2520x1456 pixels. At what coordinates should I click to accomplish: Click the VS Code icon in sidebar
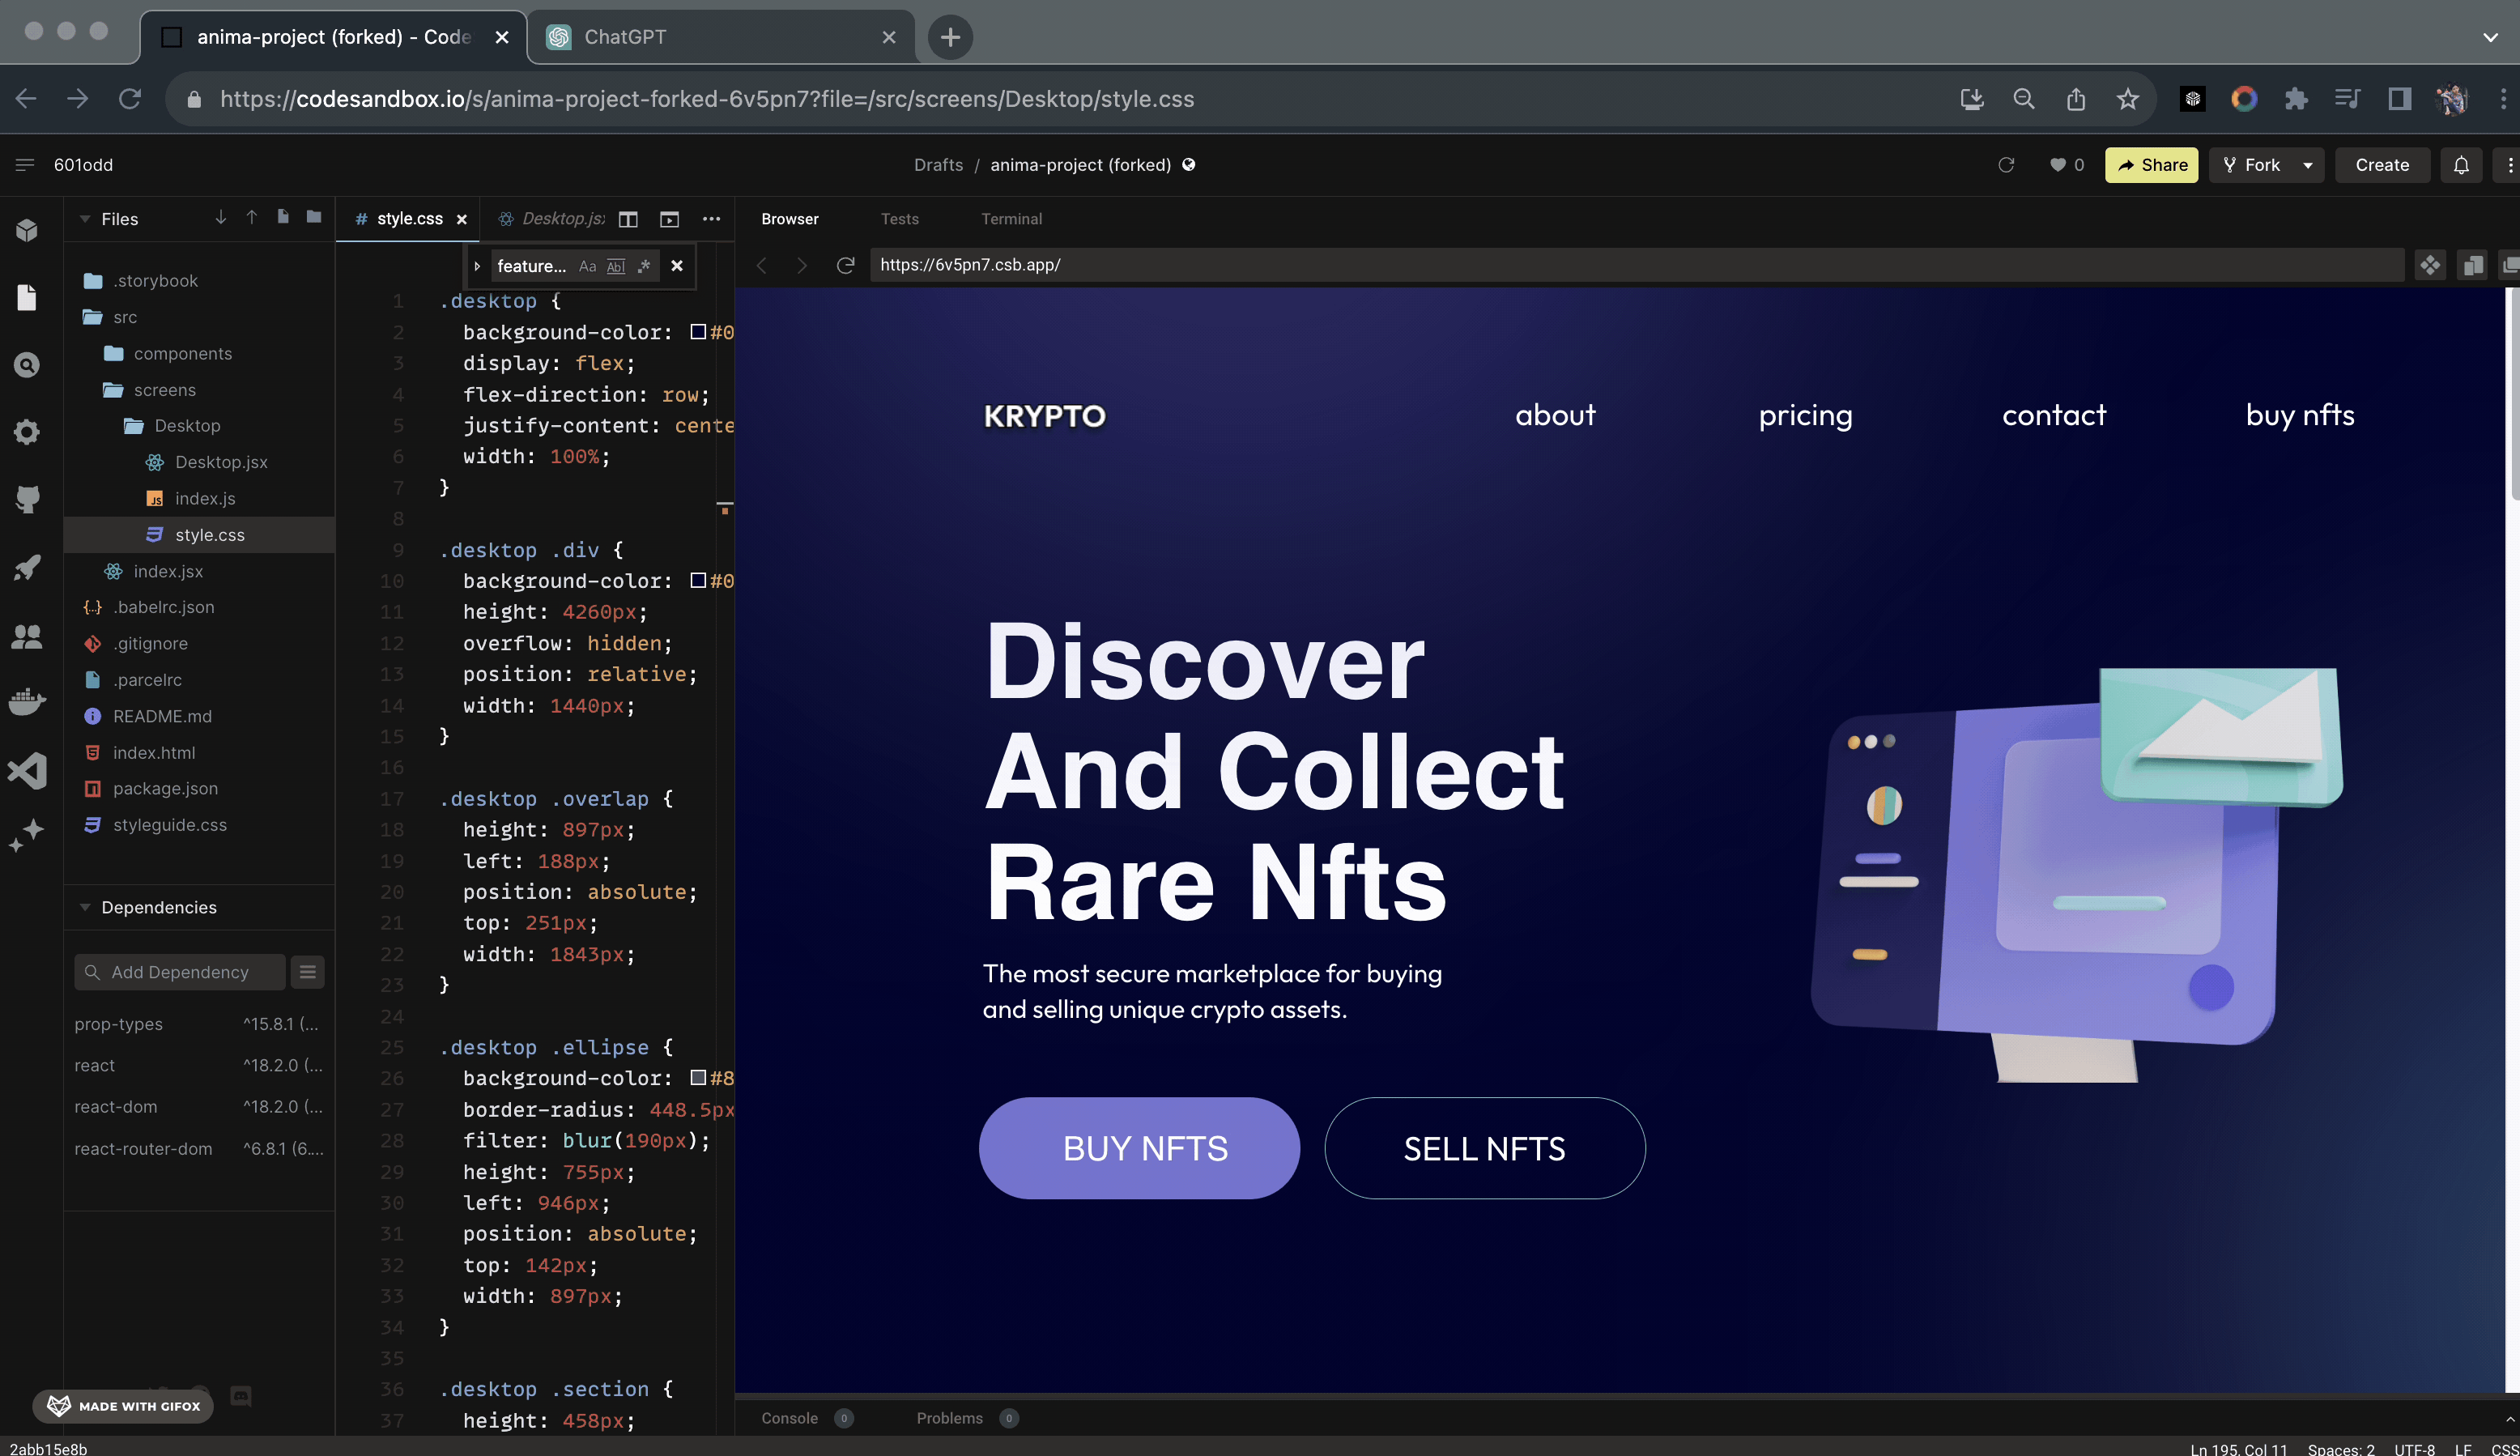click(27, 770)
